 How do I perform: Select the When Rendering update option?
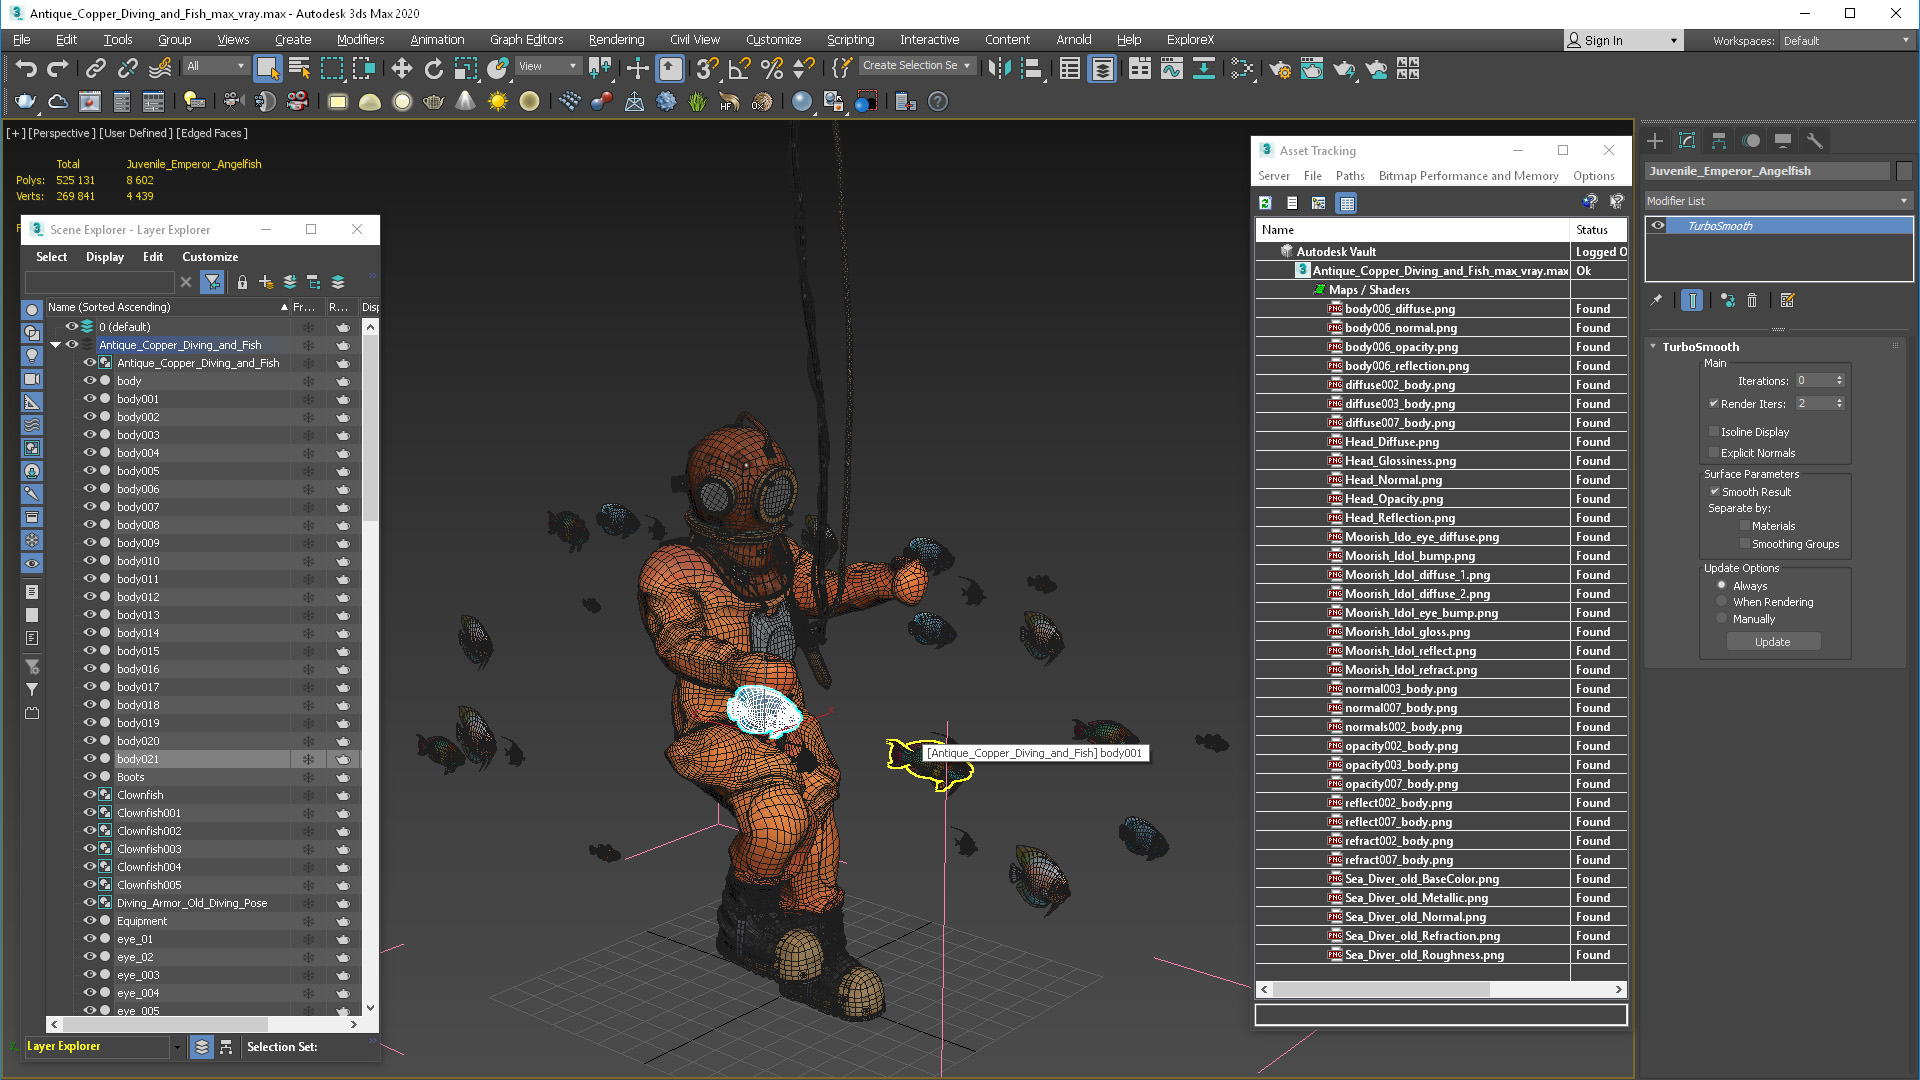coord(1721,602)
